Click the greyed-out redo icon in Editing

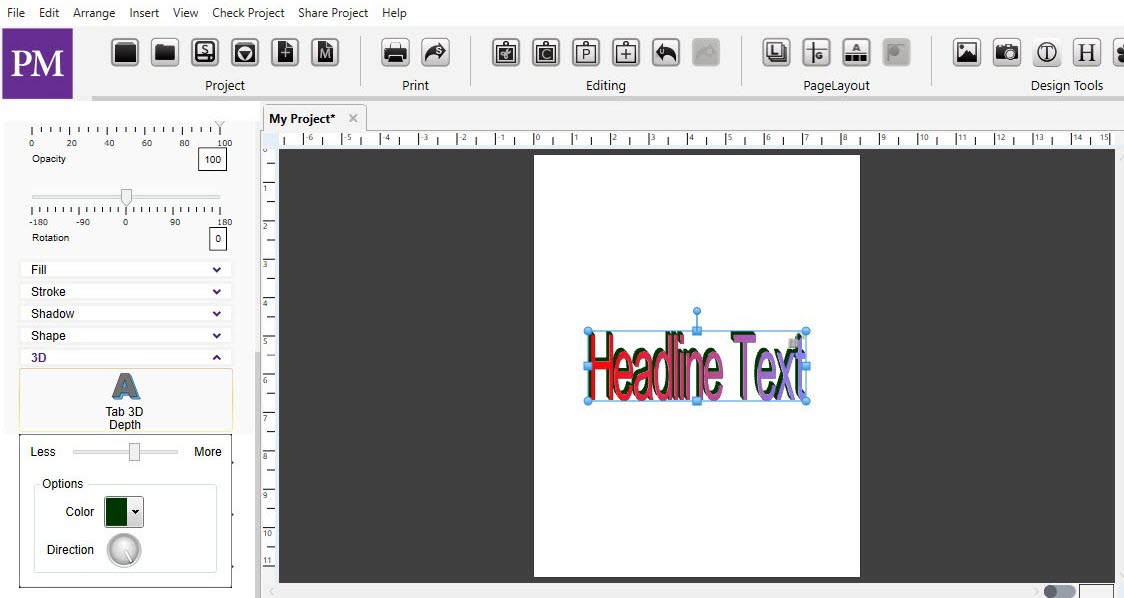tap(706, 53)
